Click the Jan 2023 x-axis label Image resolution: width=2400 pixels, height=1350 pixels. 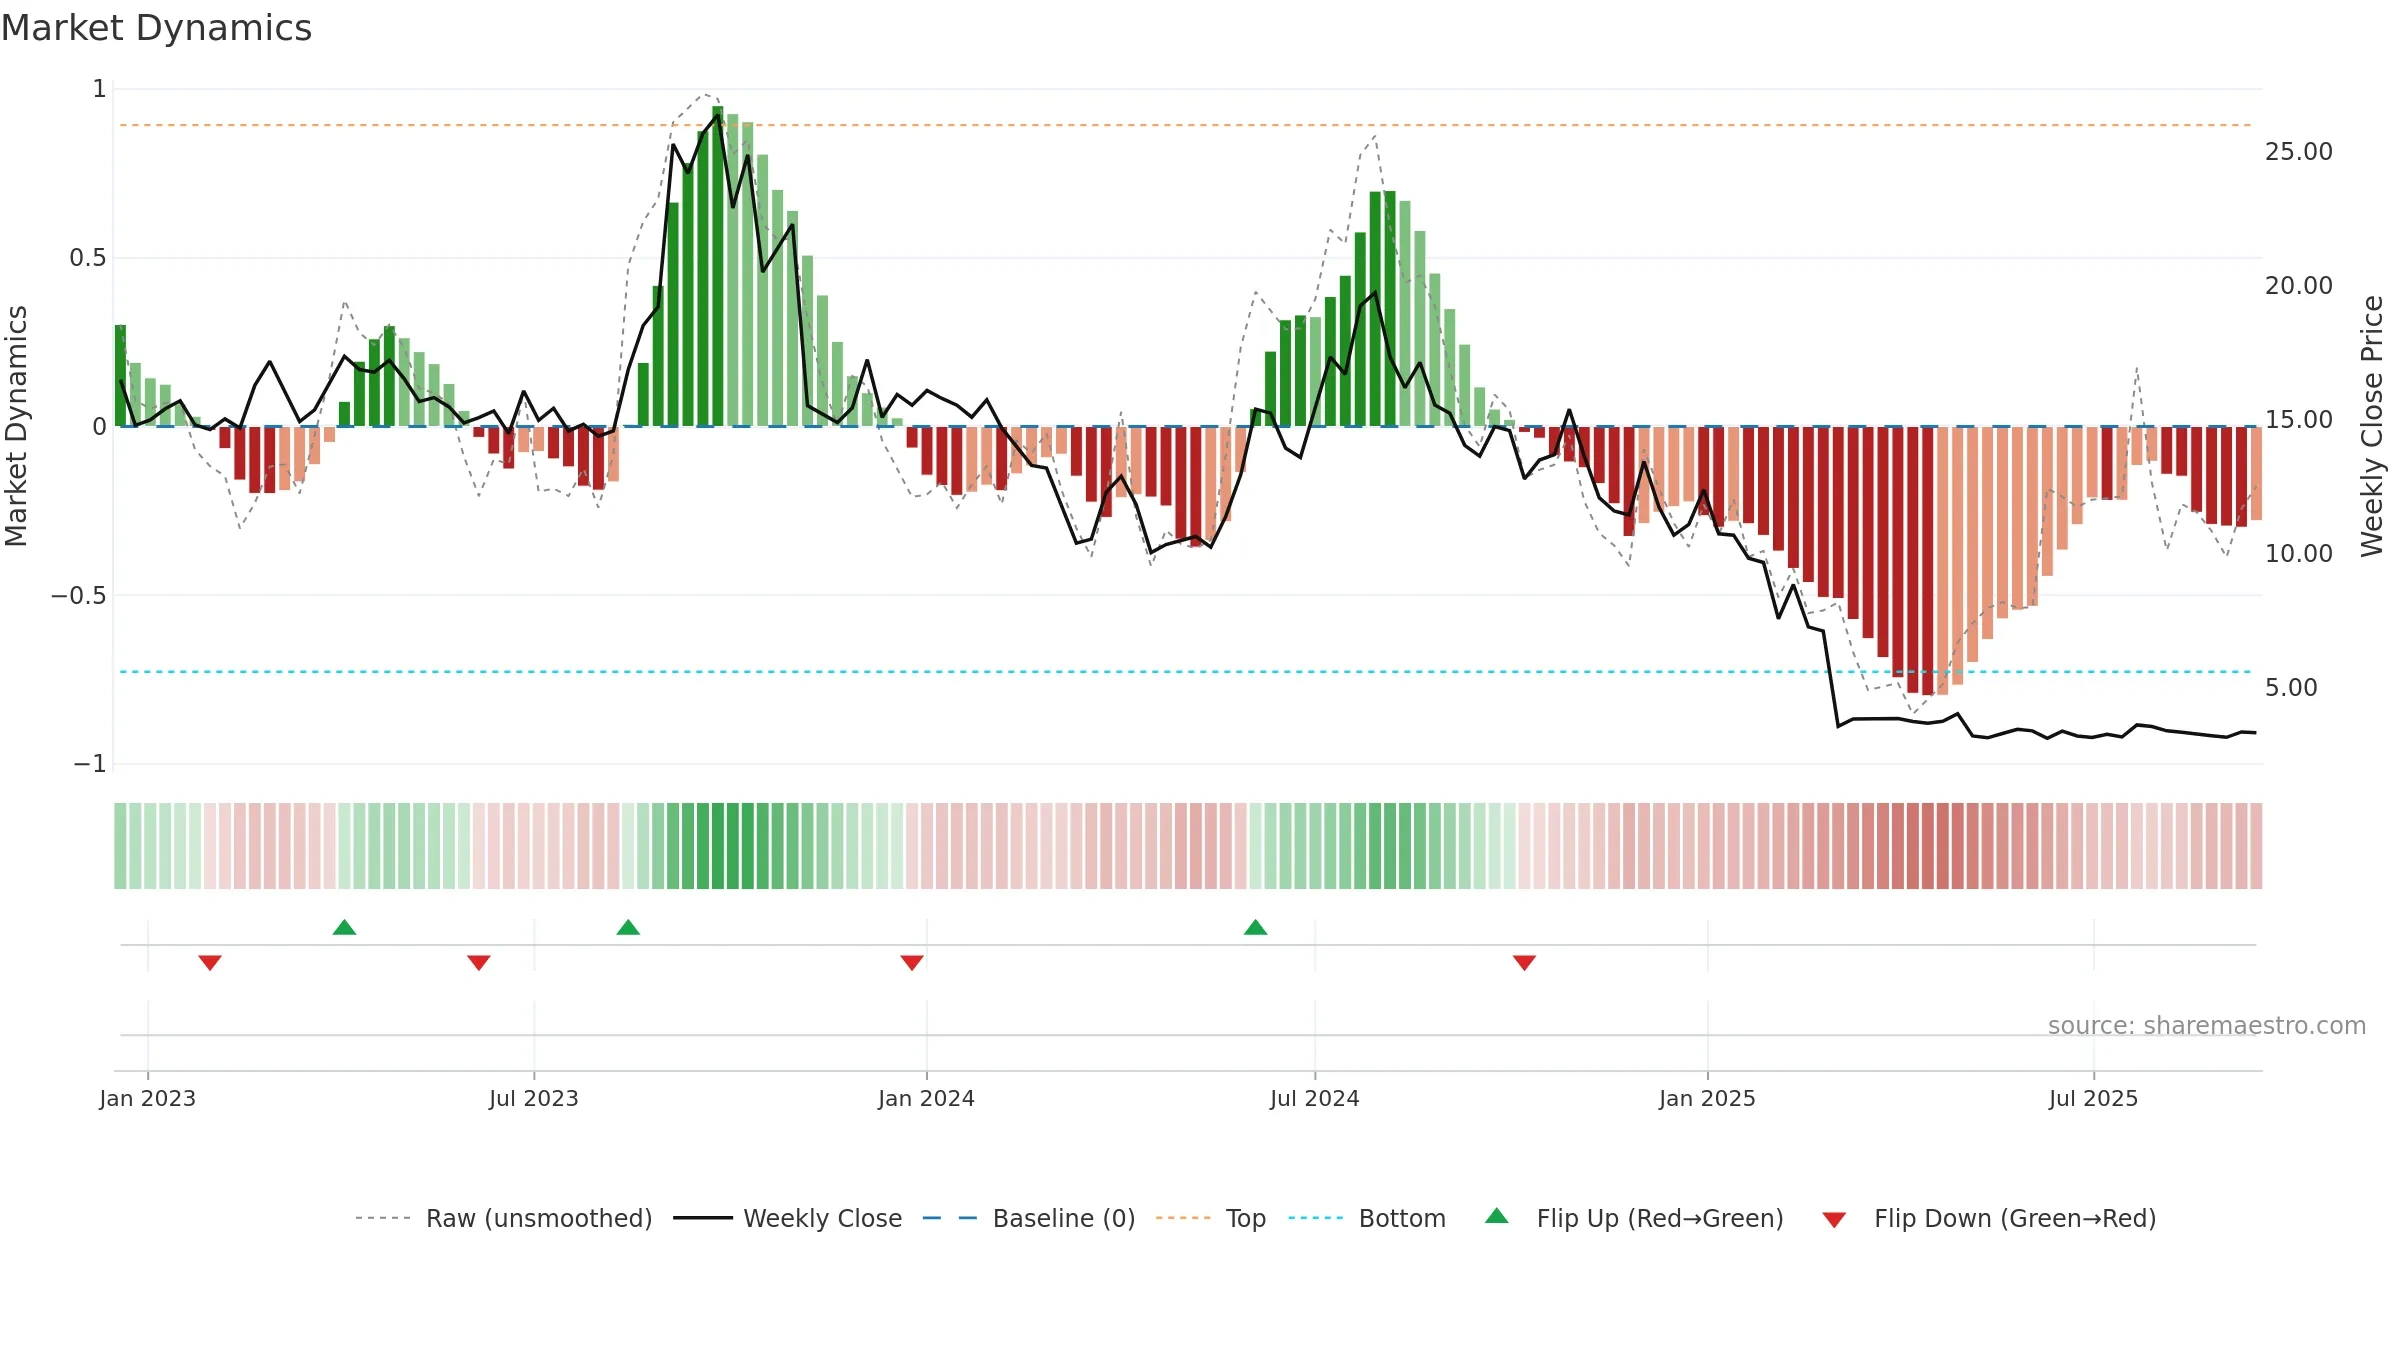148,1098
